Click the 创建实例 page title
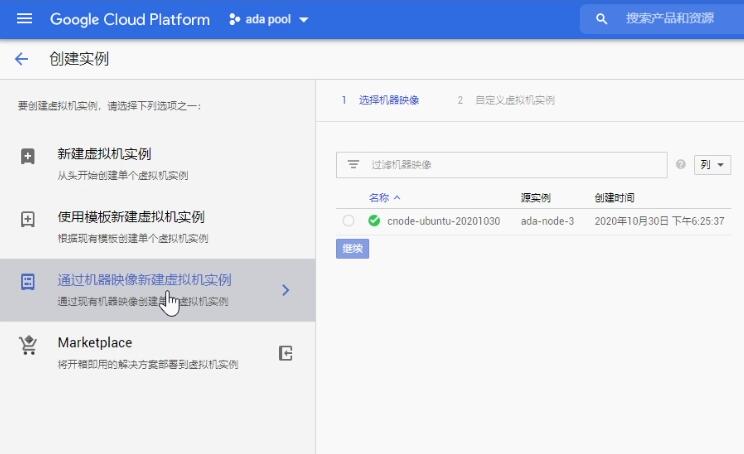 pos(79,59)
